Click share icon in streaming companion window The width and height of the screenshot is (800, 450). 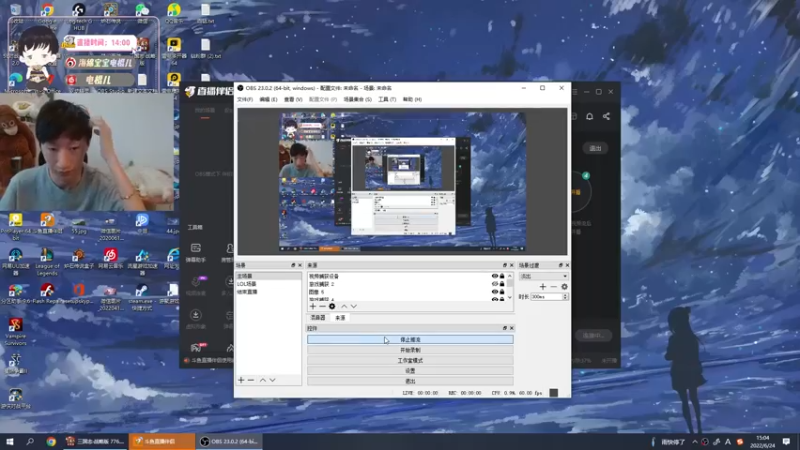606,116
